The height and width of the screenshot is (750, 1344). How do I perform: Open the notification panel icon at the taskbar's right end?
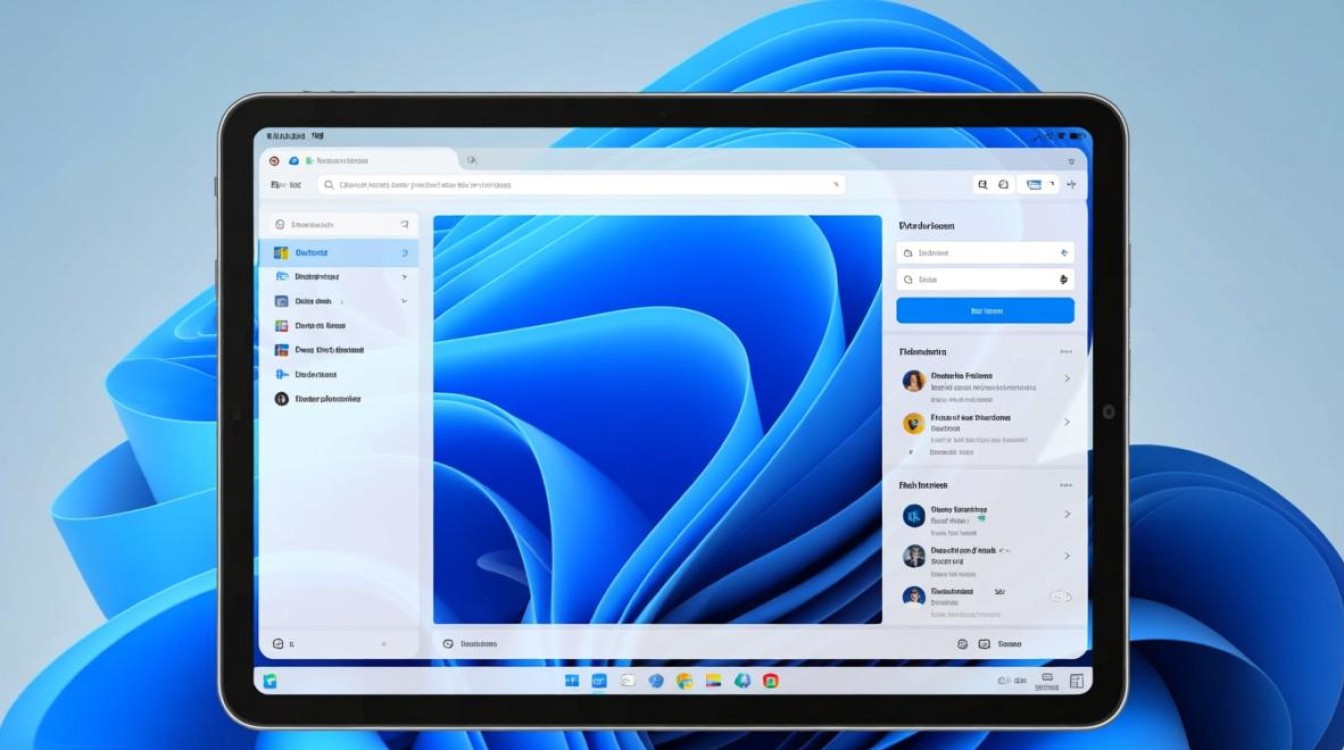point(1076,681)
